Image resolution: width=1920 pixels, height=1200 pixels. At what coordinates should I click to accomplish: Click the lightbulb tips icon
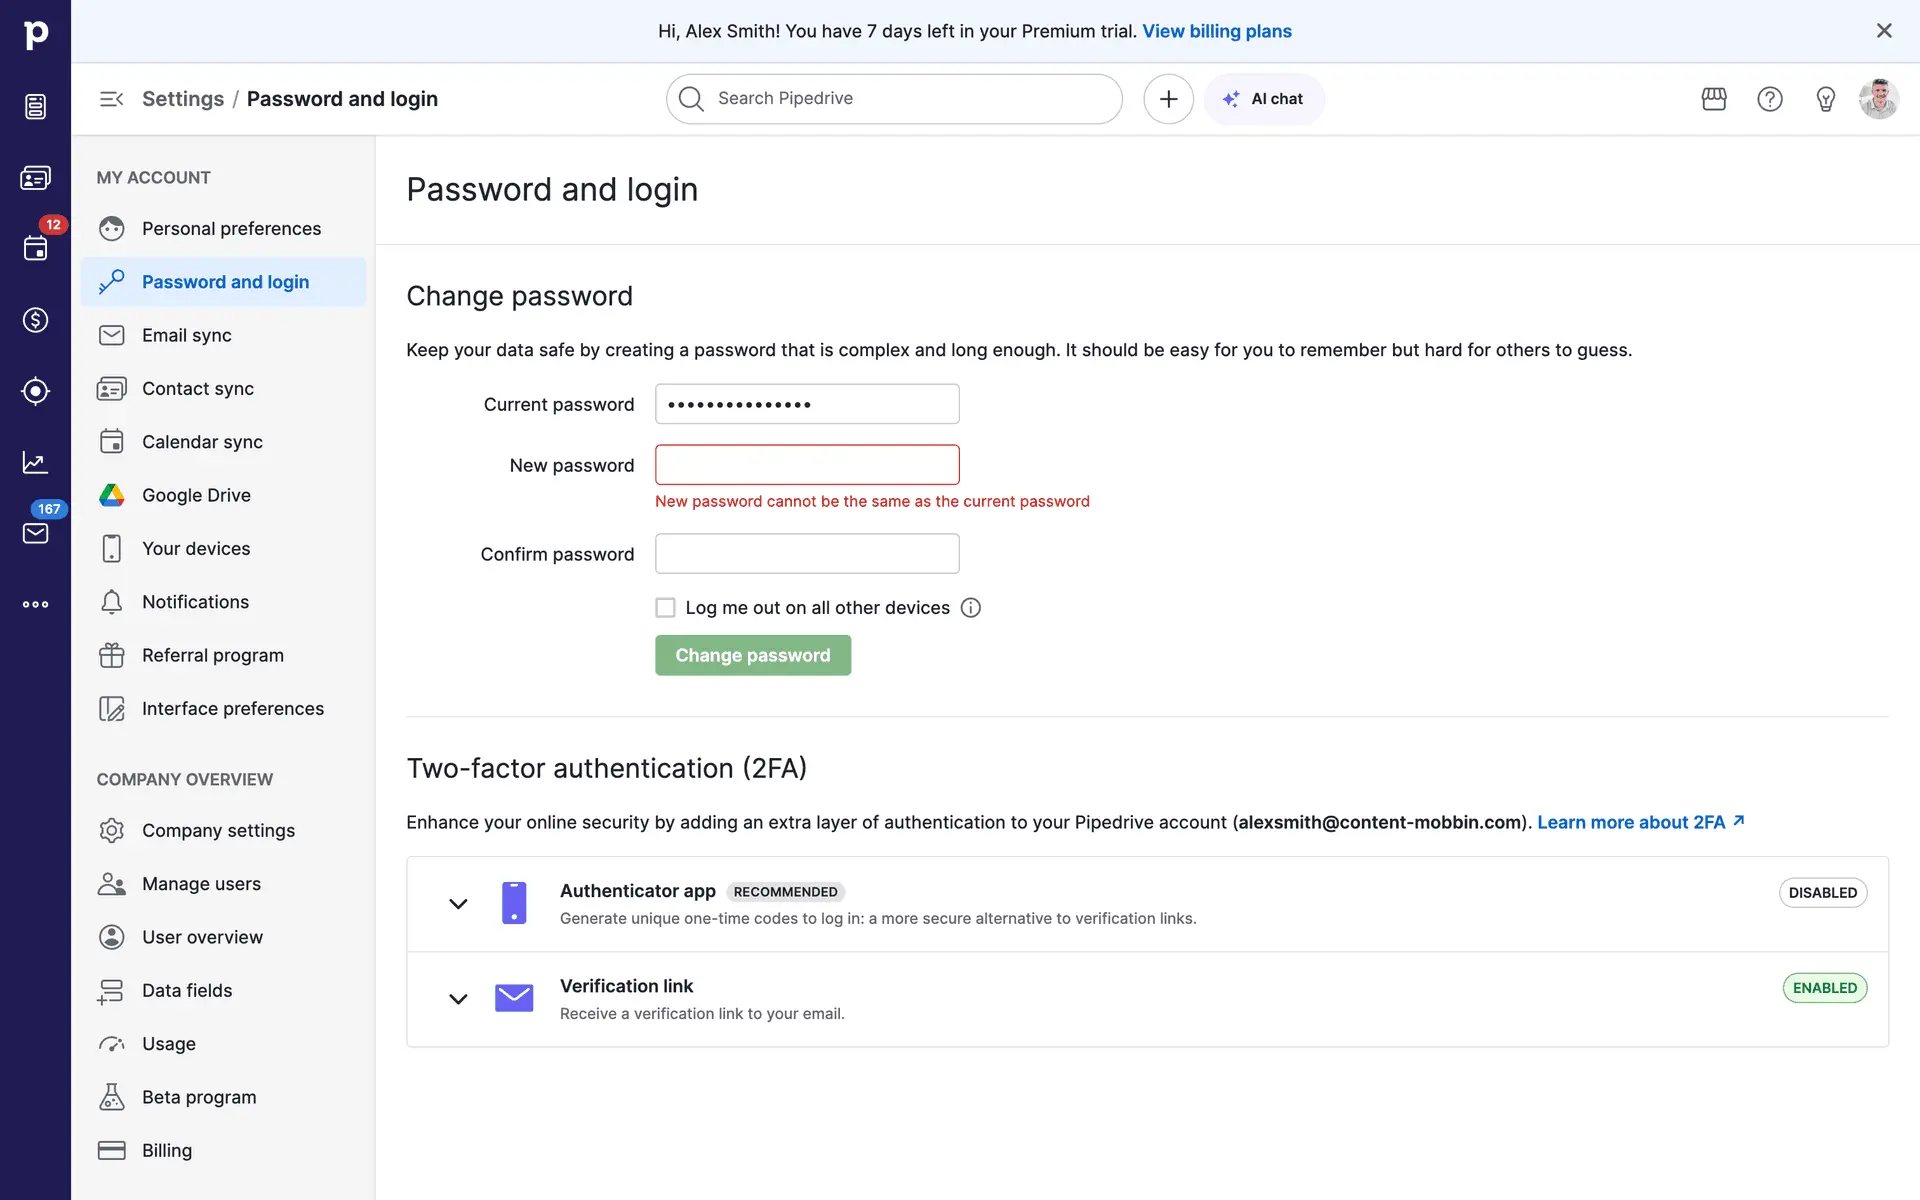pos(1826,99)
